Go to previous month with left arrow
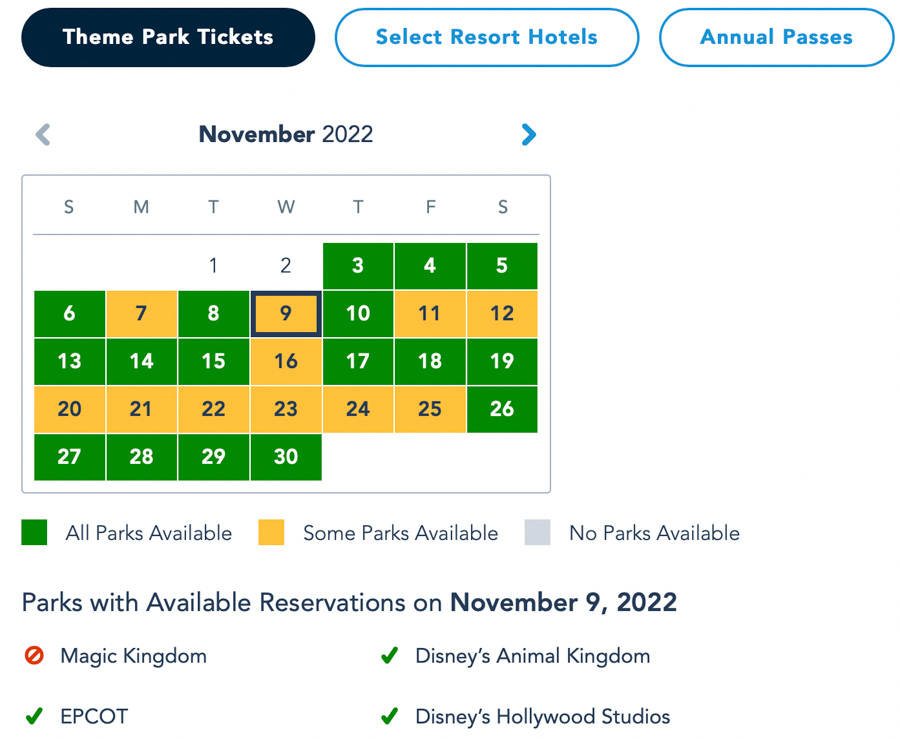 [43, 134]
